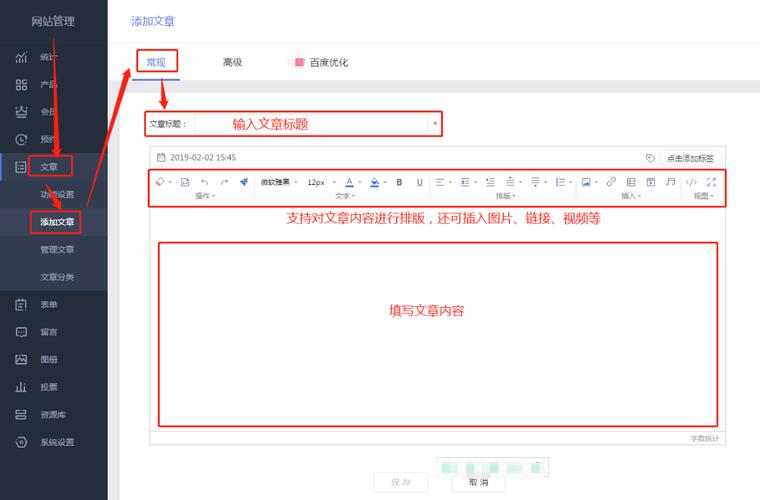
Task: Open 文章分类 submenu item
Action: (x=57, y=277)
